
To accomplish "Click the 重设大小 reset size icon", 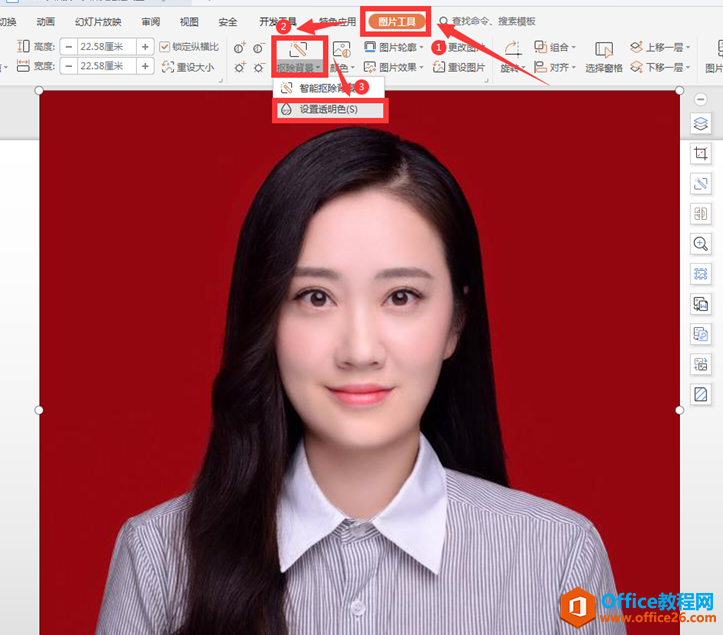I will 188,67.
